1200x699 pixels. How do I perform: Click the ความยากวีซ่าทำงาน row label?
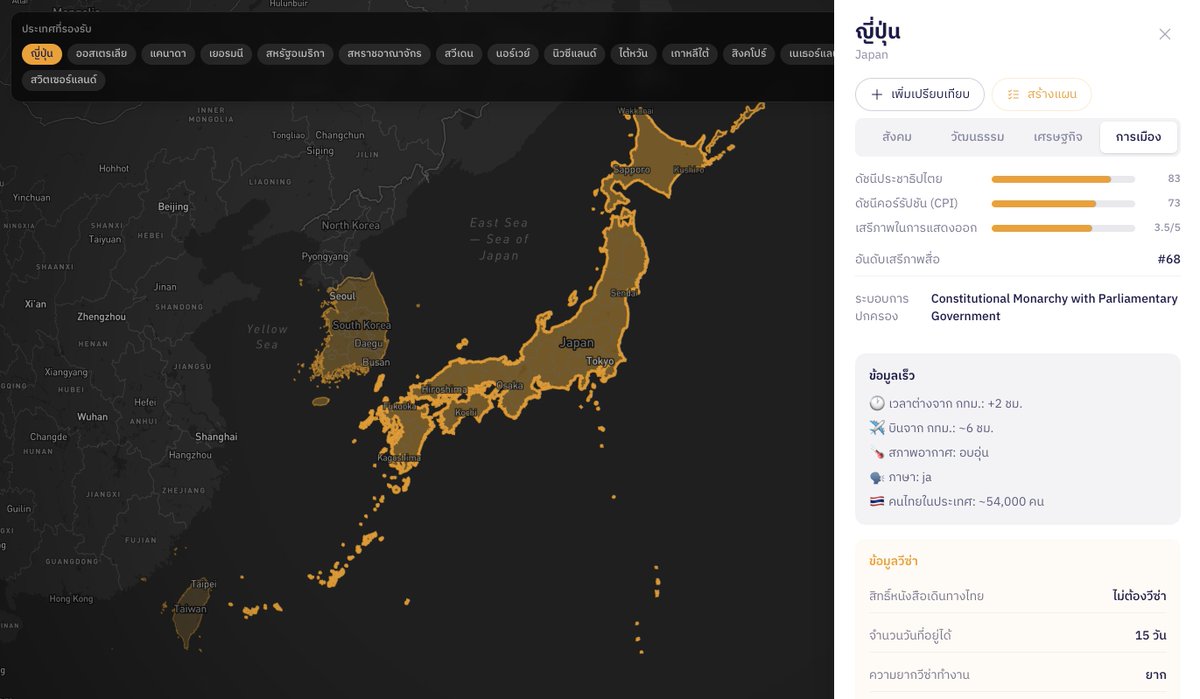(x=919, y=675)
